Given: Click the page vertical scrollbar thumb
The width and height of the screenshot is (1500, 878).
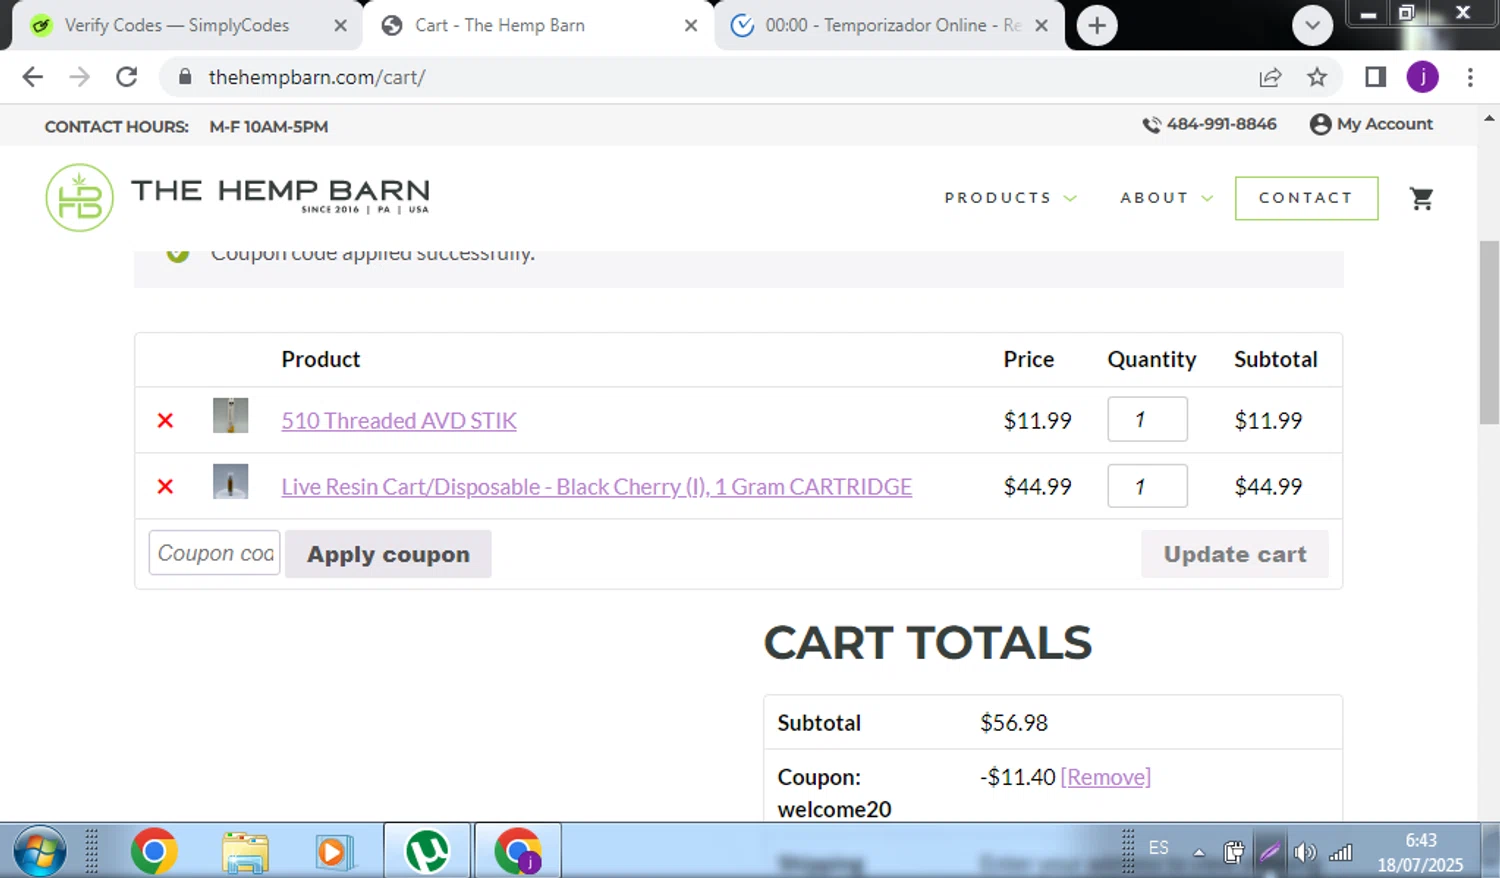Looking at the screenshot, I should coord(1489,332).
